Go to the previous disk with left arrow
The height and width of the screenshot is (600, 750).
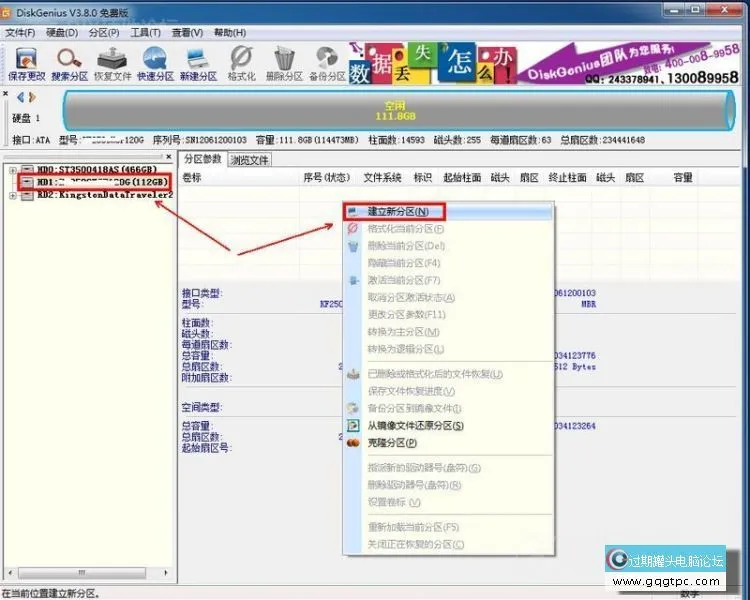click(18, 97)
